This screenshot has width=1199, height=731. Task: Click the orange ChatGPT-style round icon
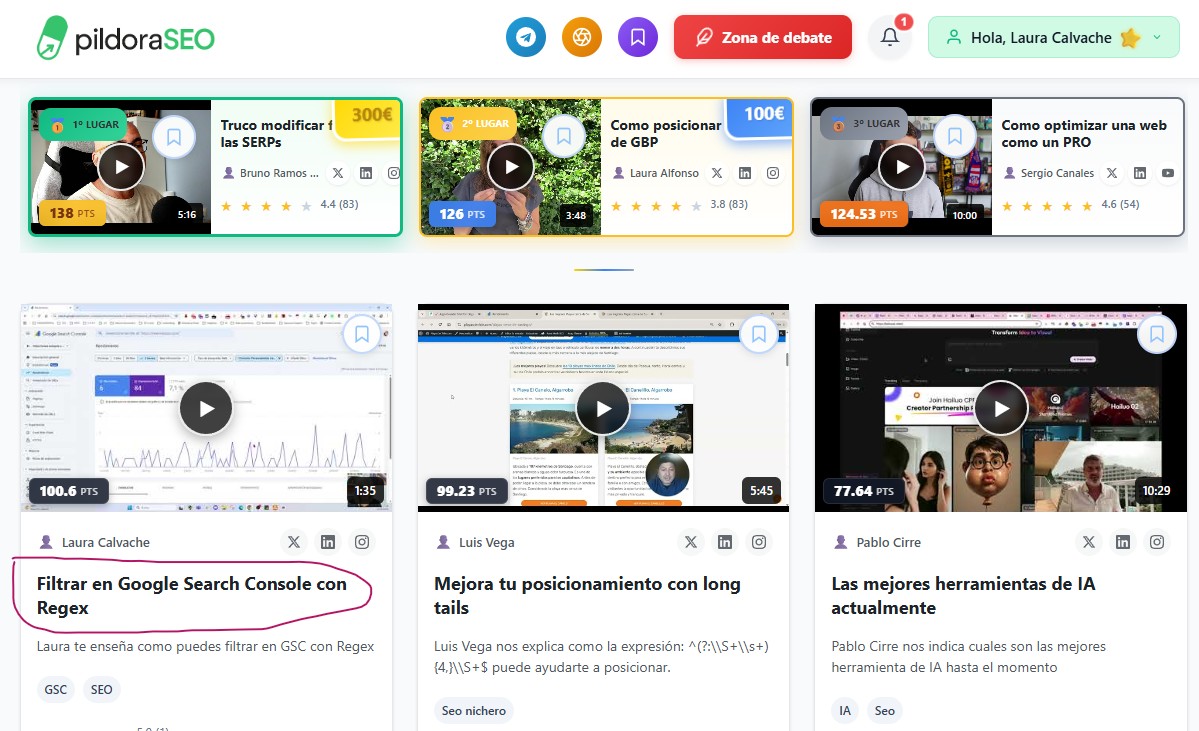tap(582, 37)
